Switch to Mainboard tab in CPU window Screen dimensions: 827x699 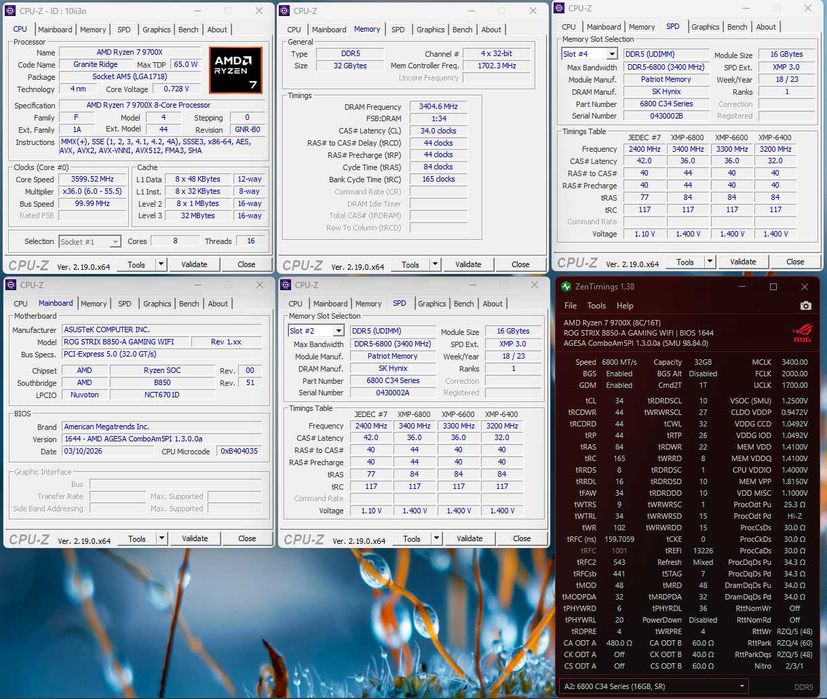55,30
